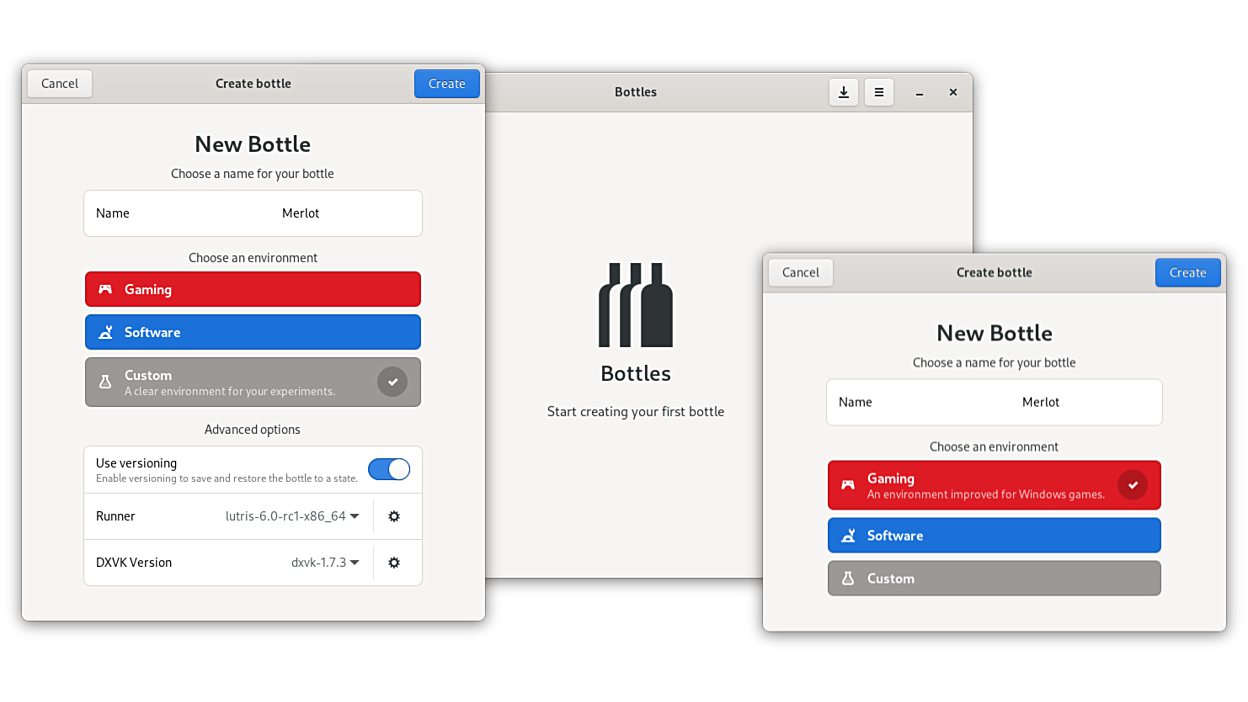Expand the Runner lutris-6.0-rc1 dropdown
Image resolution: width=1248 pixels, height=702 pixels.
(292, 517)
